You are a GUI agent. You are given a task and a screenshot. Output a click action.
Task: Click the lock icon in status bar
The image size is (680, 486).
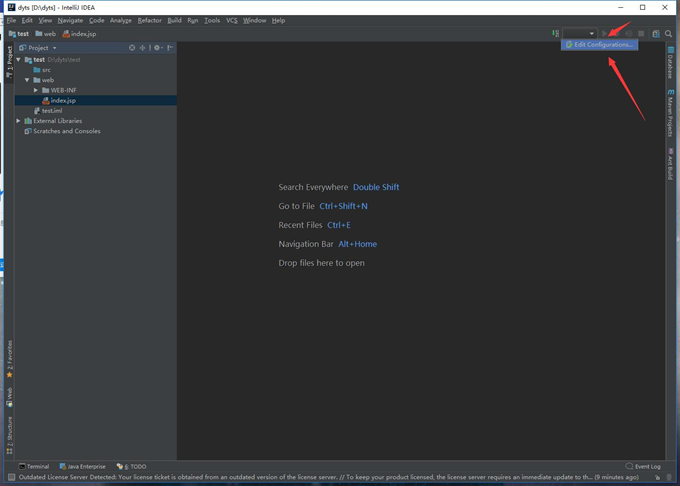tap(657, 477)
